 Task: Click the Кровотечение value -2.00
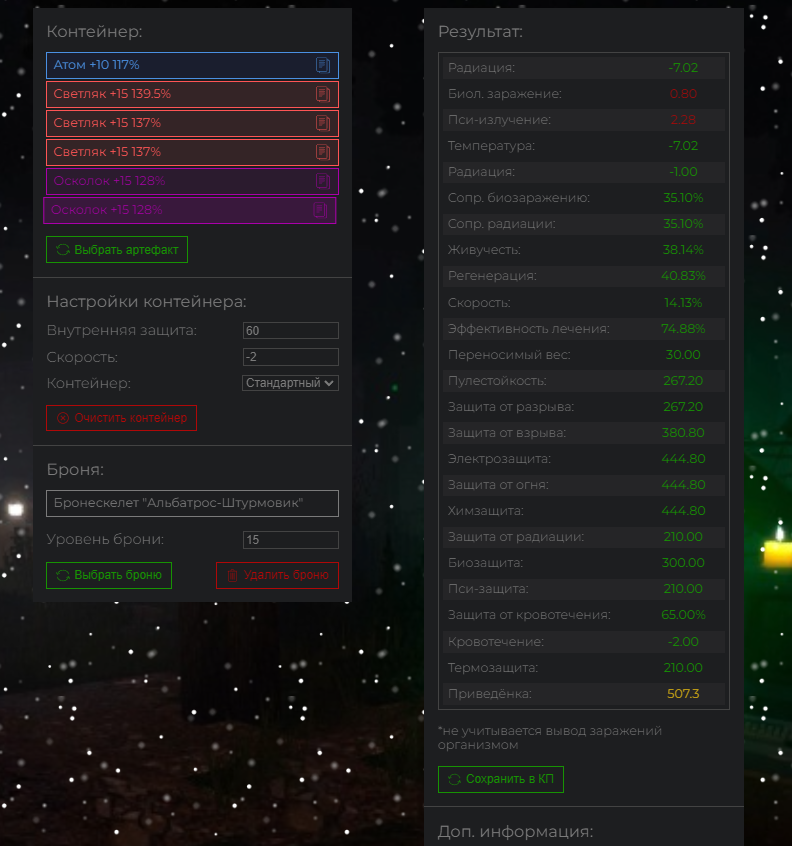point(683,642)
